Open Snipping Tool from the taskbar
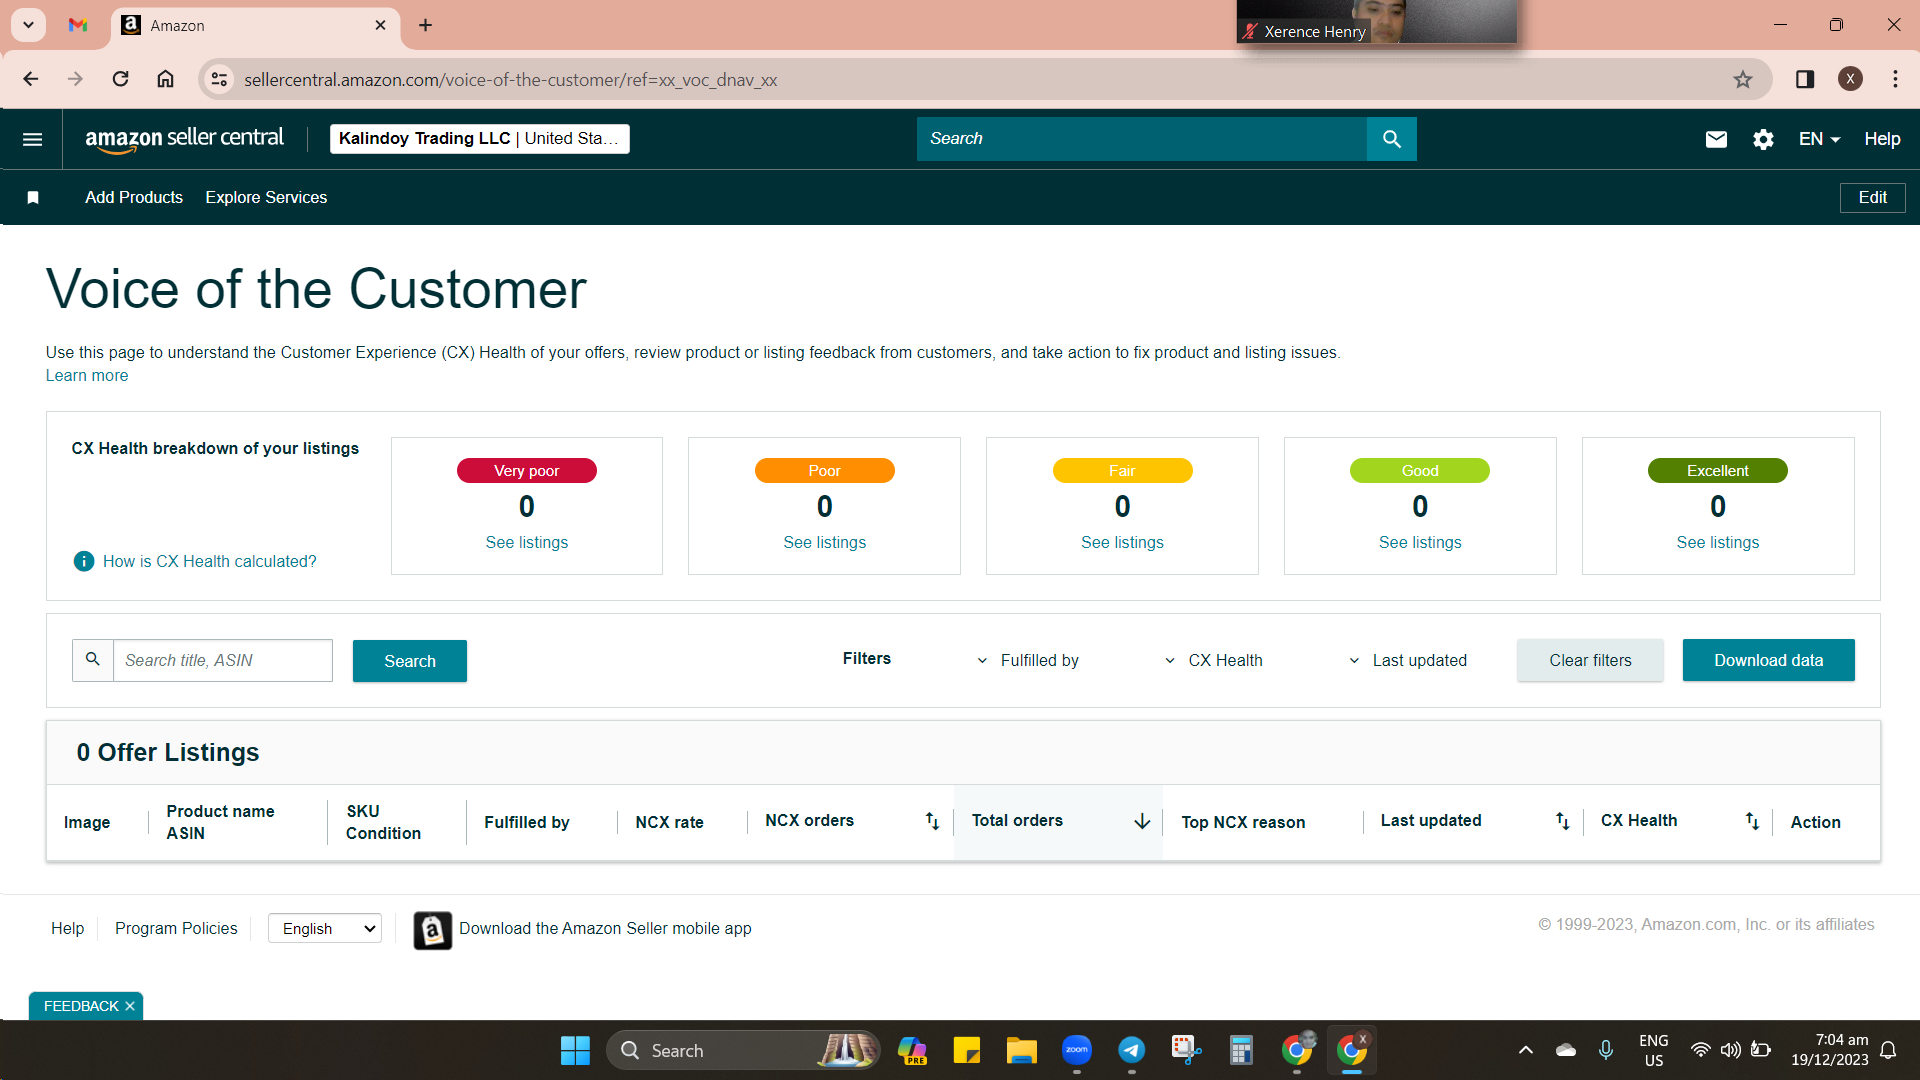1920x1080 pixels. click(x=1186, y=1050)
